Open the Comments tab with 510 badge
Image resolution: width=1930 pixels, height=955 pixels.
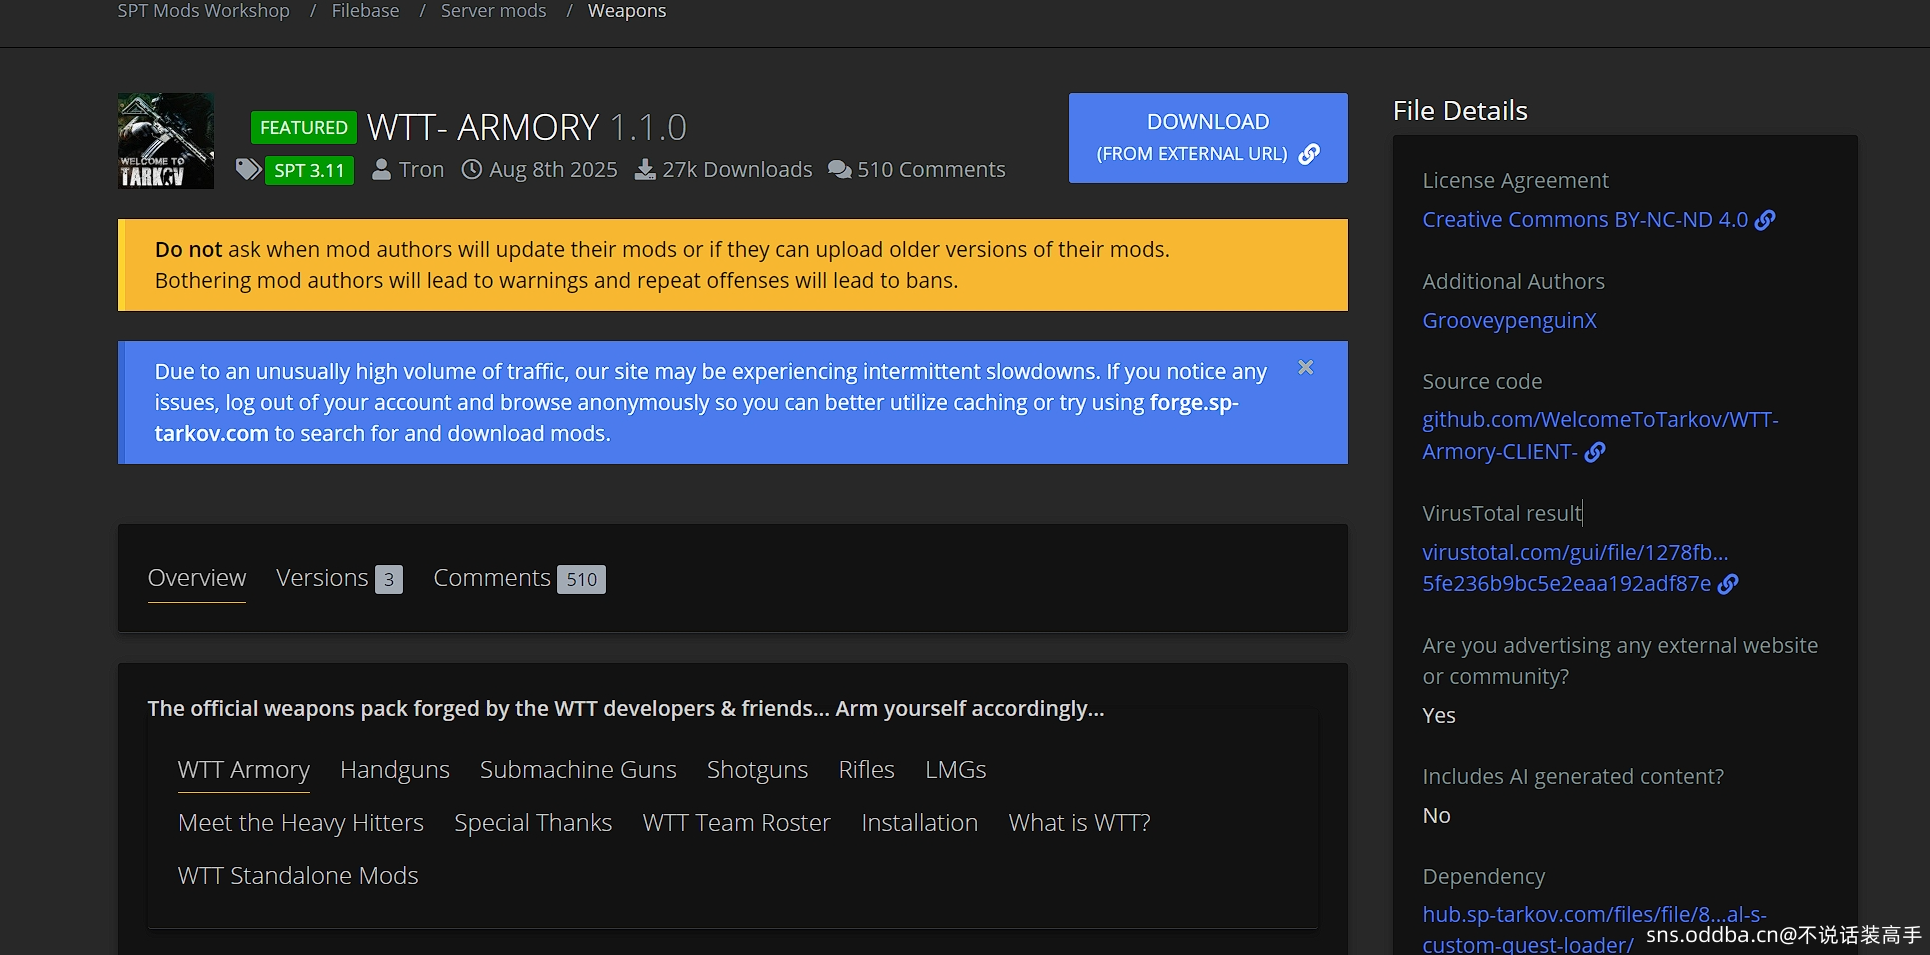point(519,578)
